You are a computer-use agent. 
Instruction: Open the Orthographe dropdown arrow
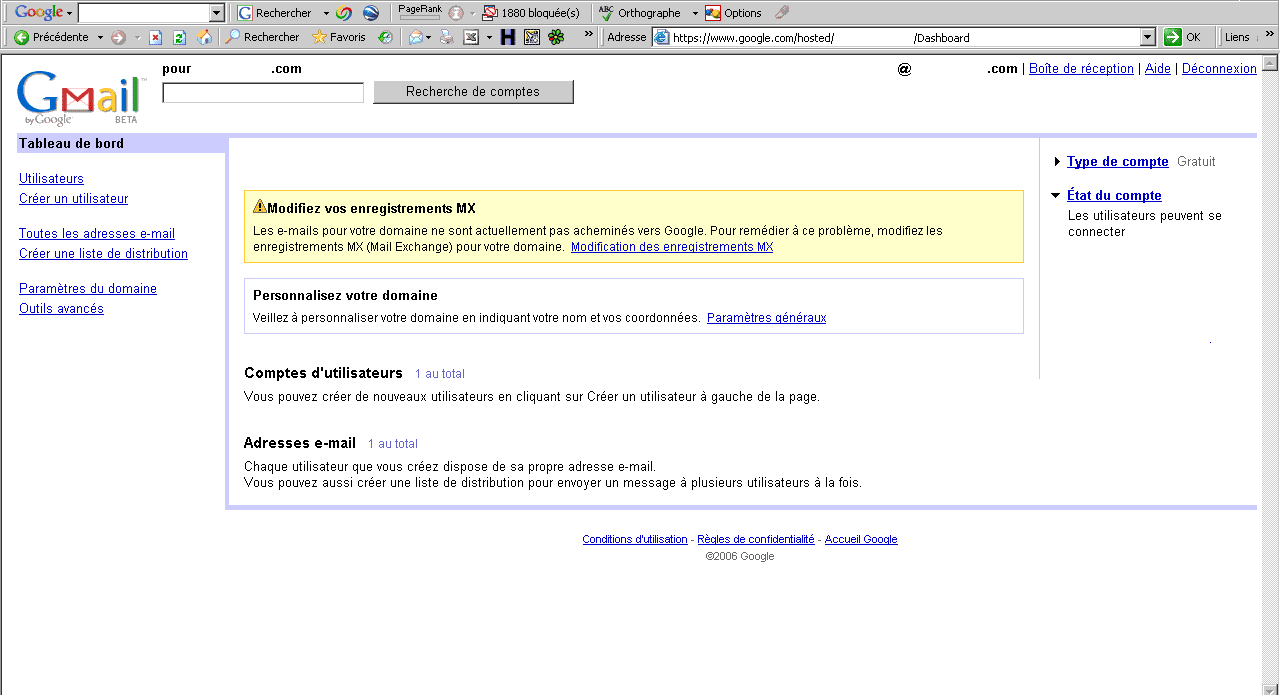(695, 13)
